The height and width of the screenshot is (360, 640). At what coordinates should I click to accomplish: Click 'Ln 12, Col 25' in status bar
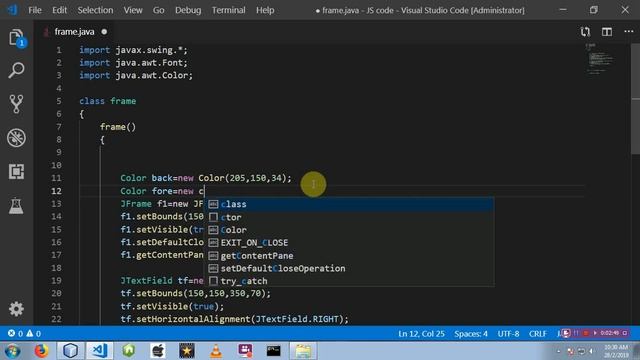click(x=421, y=333)
